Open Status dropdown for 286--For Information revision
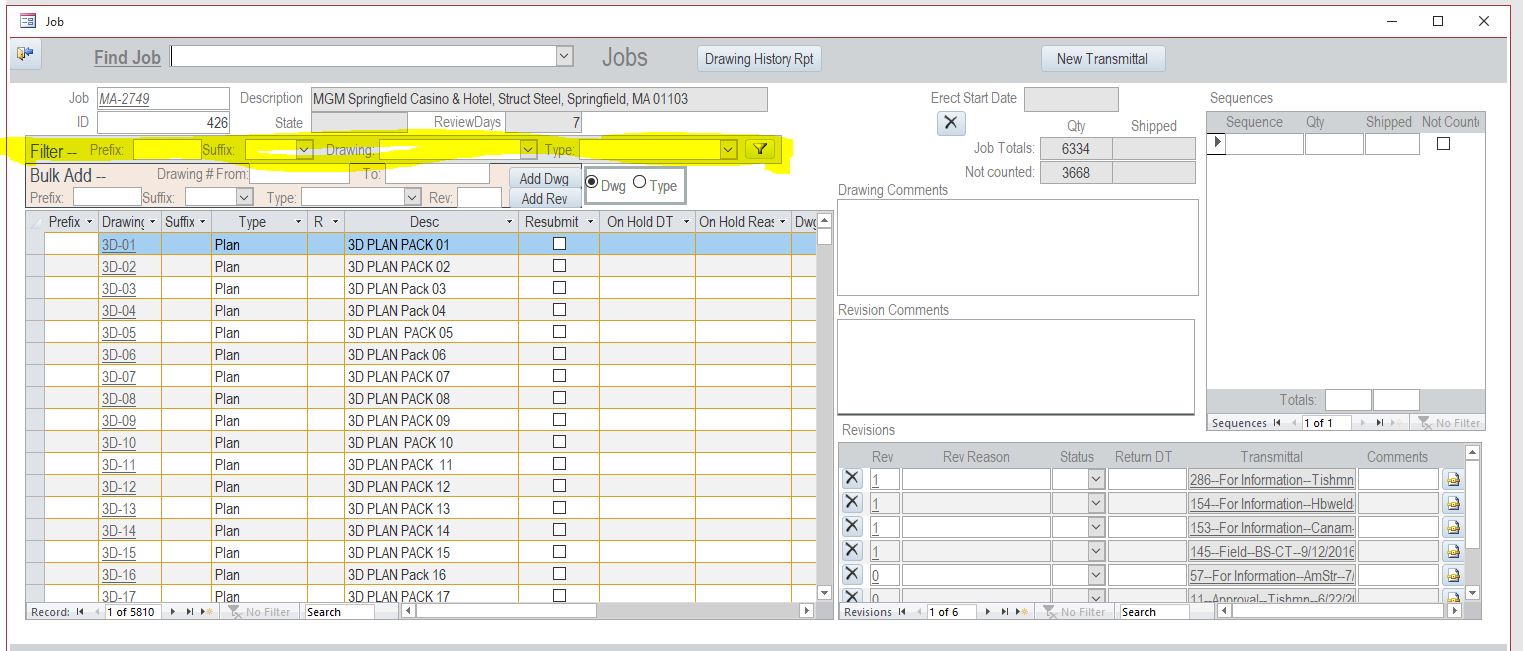 point(1096,480)
